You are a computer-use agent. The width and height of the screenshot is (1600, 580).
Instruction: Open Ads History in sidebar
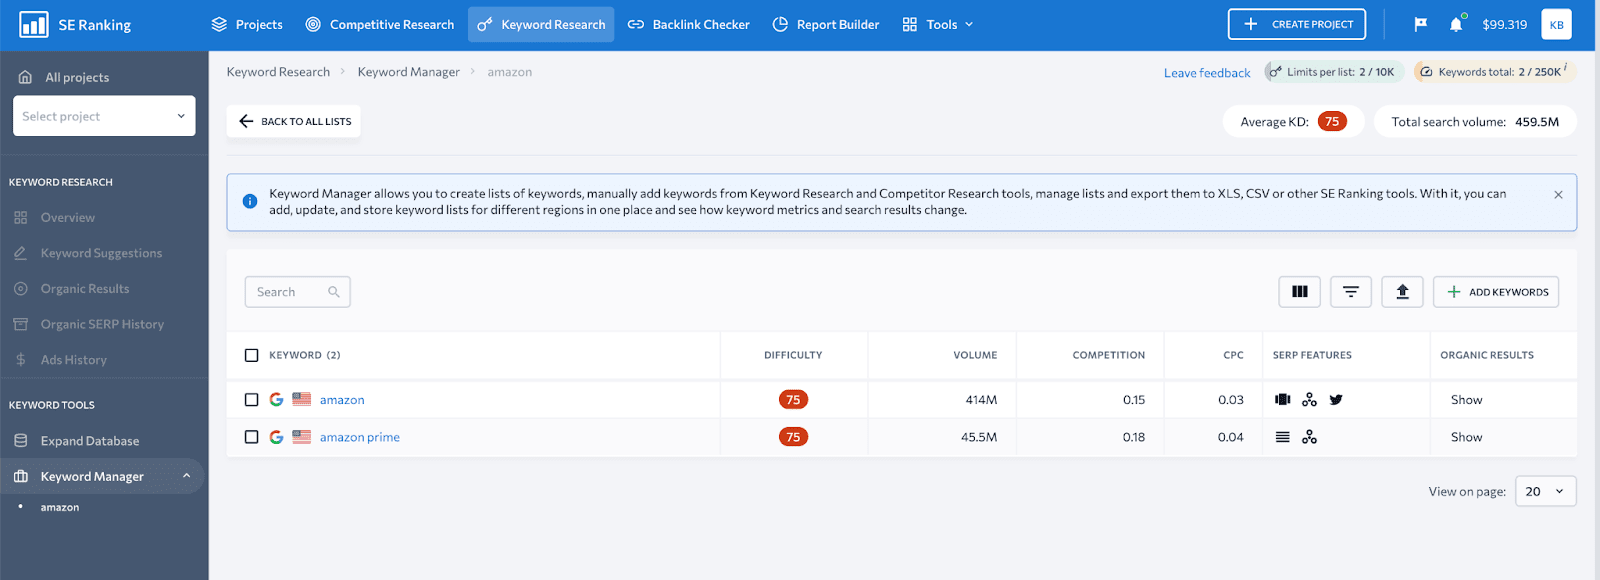pyautogui.click(x=73, y=360)
